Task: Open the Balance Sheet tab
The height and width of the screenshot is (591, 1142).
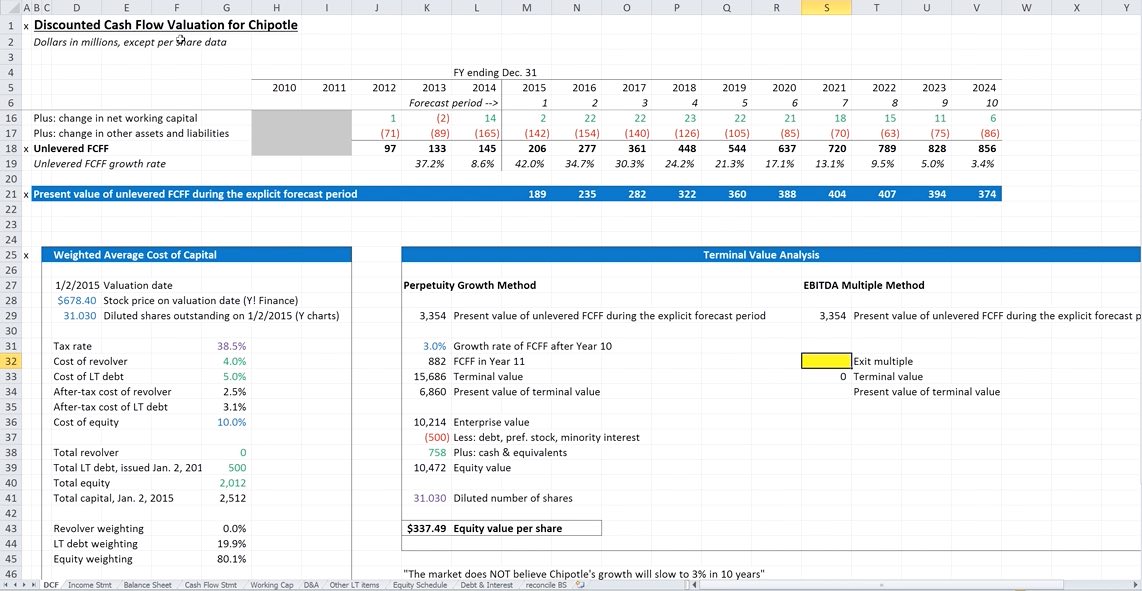Action: click(x=148, y=584)
